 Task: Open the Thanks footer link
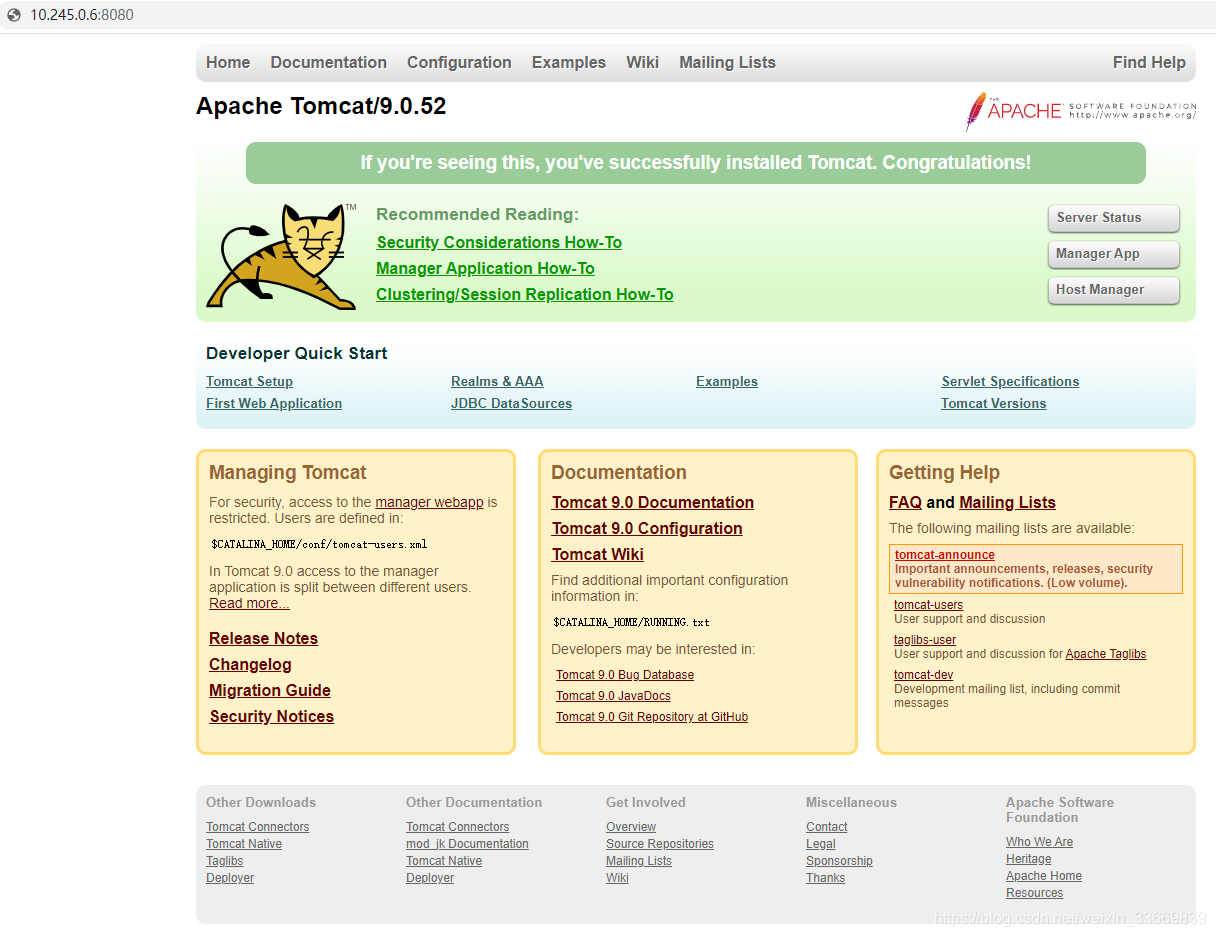pos(825,878)
